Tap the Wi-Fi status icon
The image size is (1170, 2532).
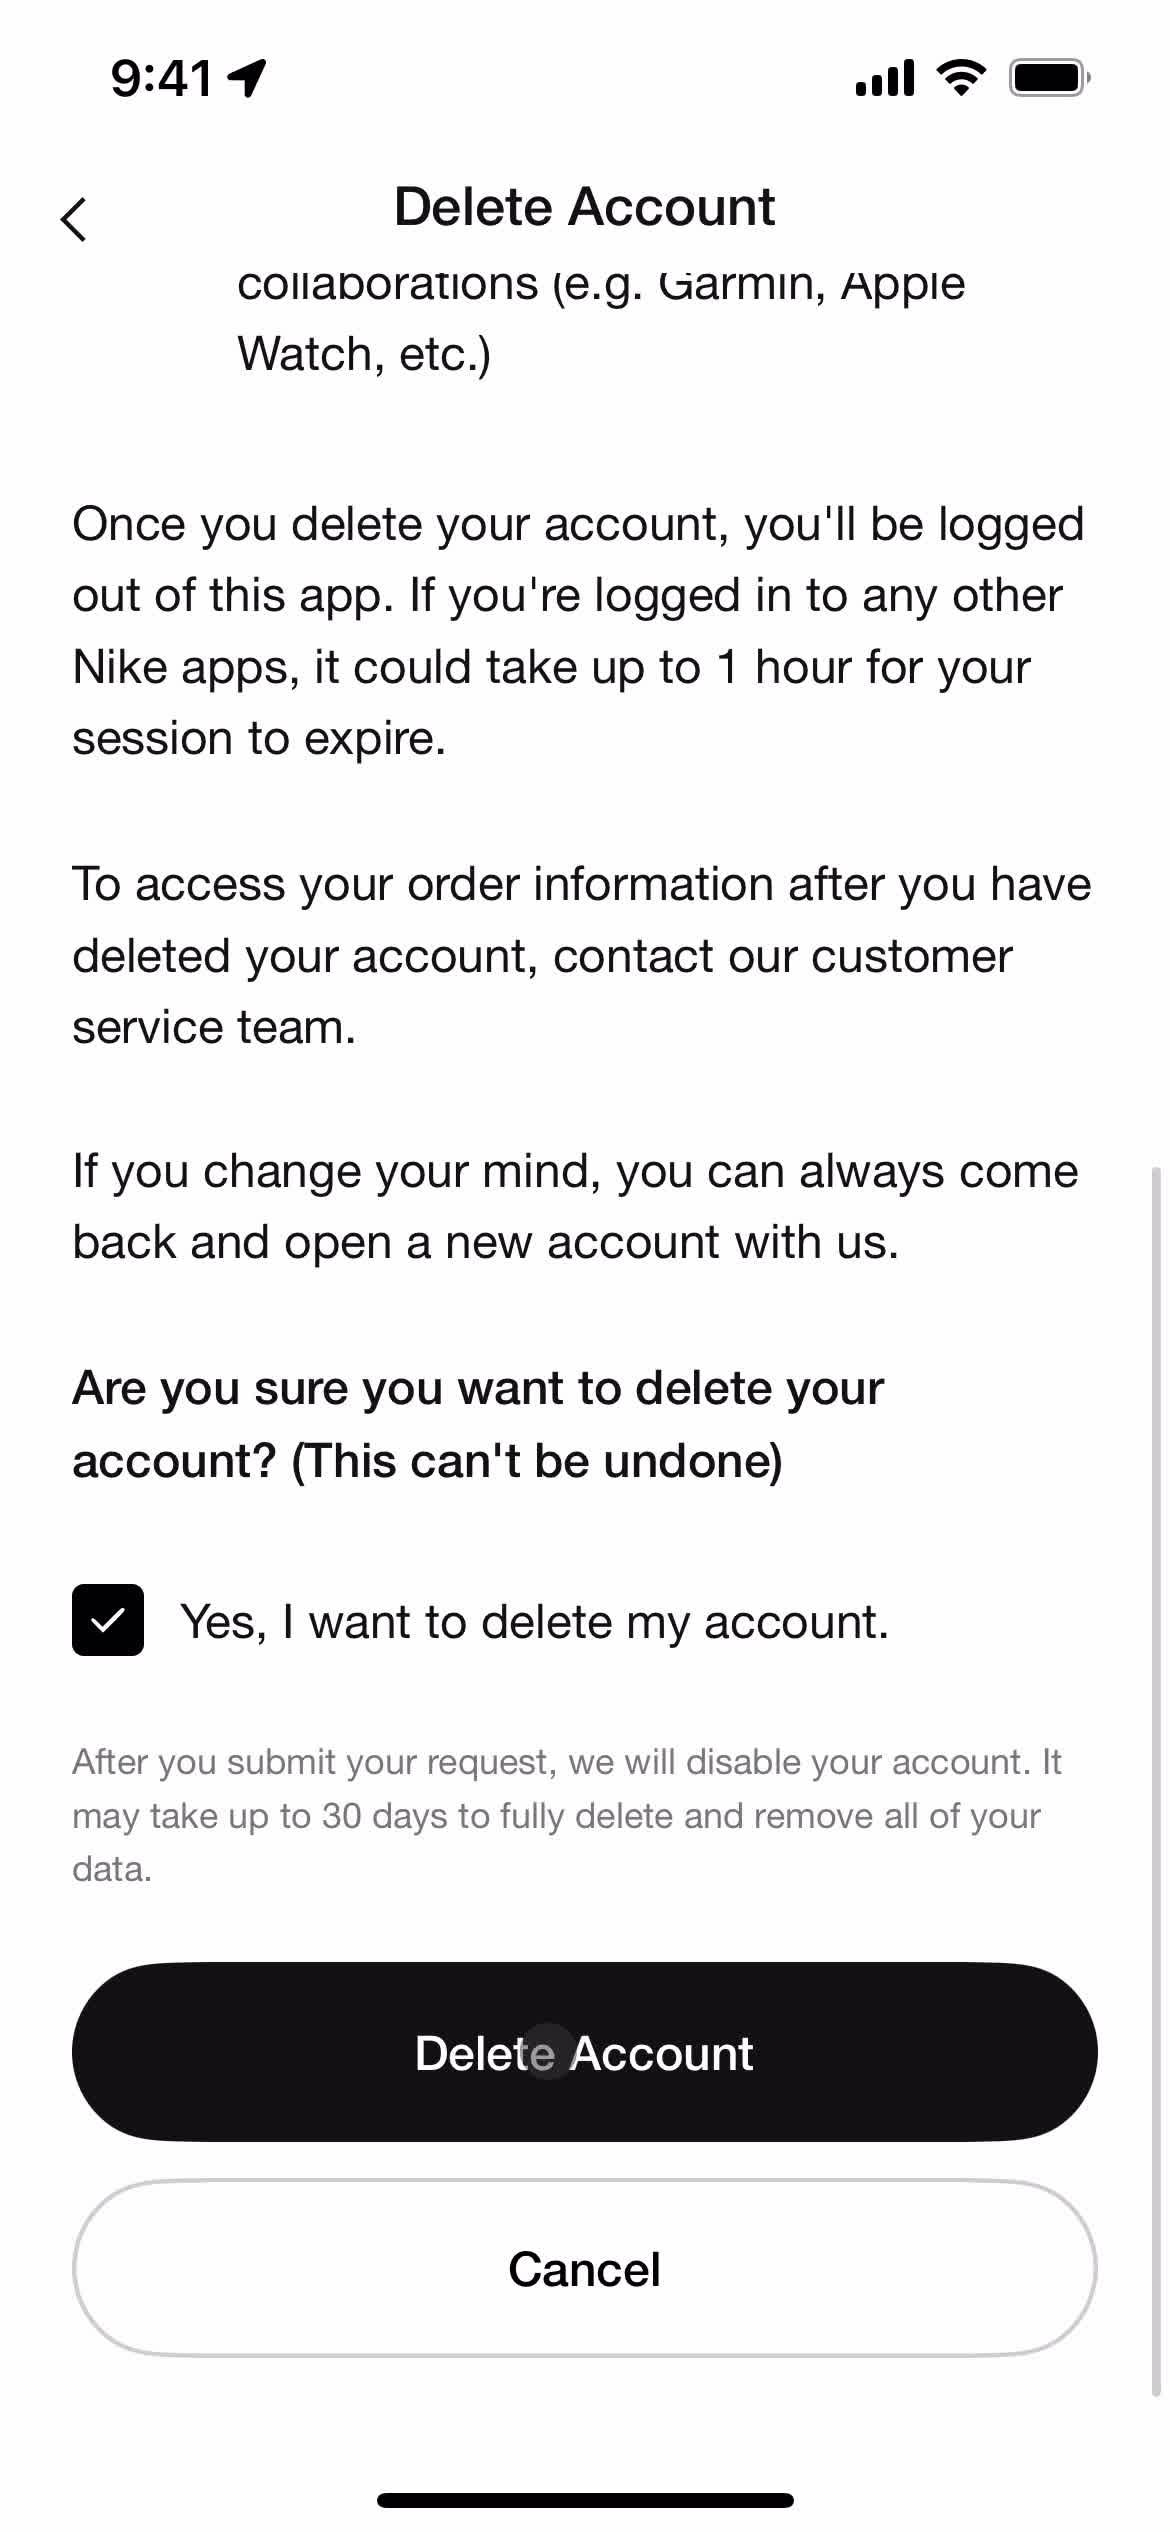(x=961, y=77)
